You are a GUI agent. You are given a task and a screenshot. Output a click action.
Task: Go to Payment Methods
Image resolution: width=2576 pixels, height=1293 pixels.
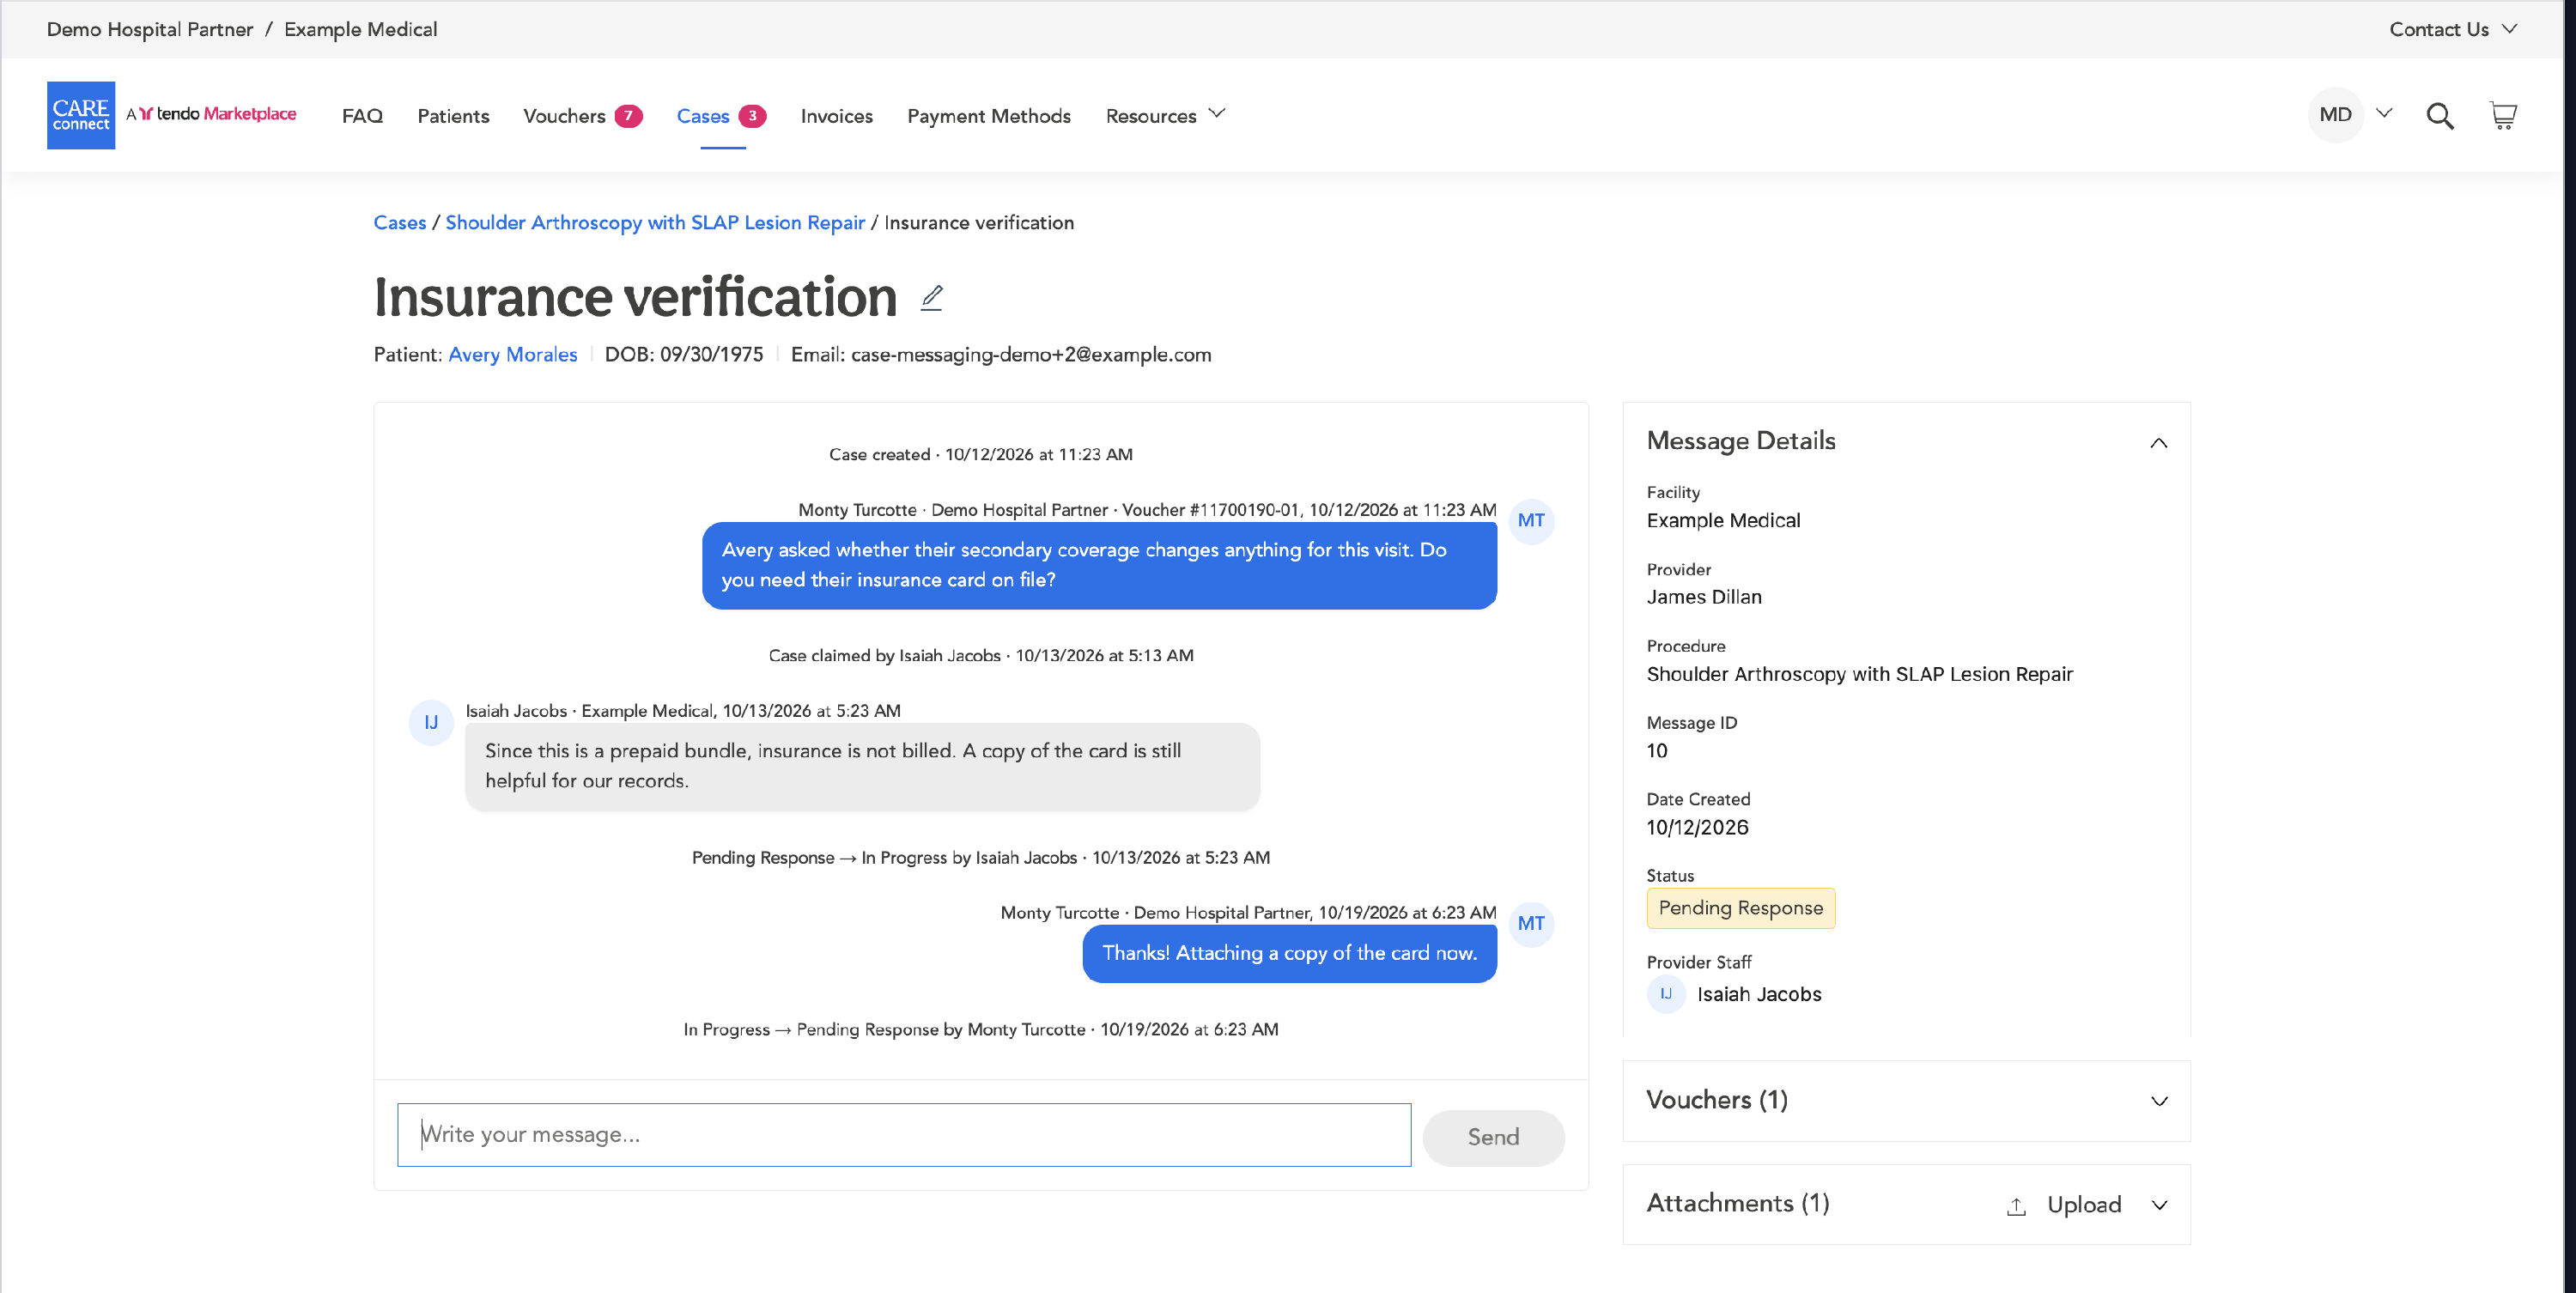[x=989, y=116]
